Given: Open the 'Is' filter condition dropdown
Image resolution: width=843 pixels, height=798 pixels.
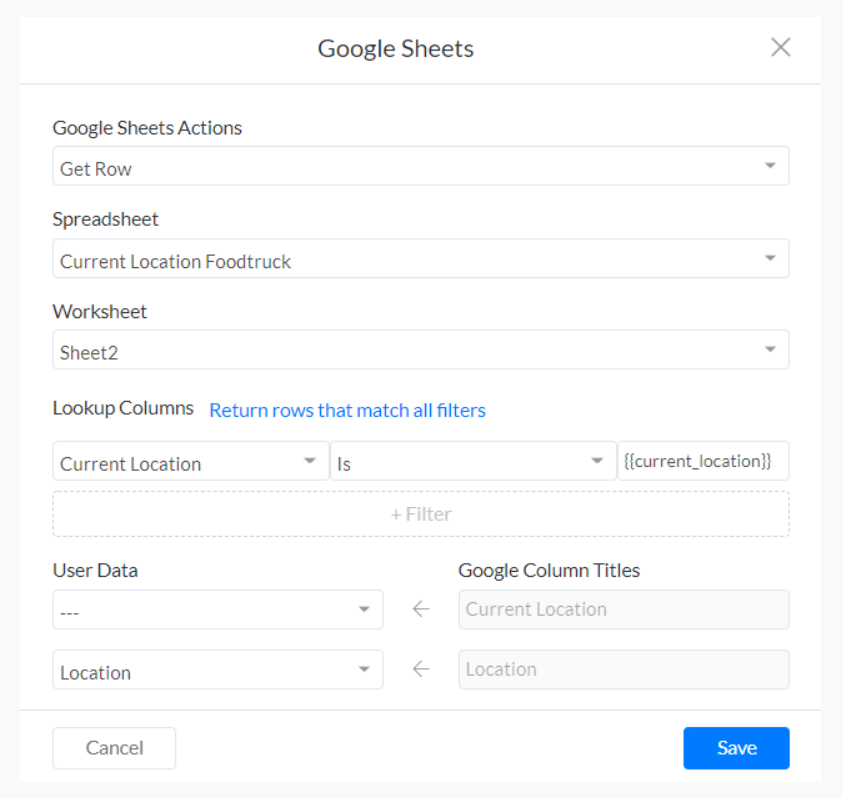Looking at the screenshot, I should (472, 462).
